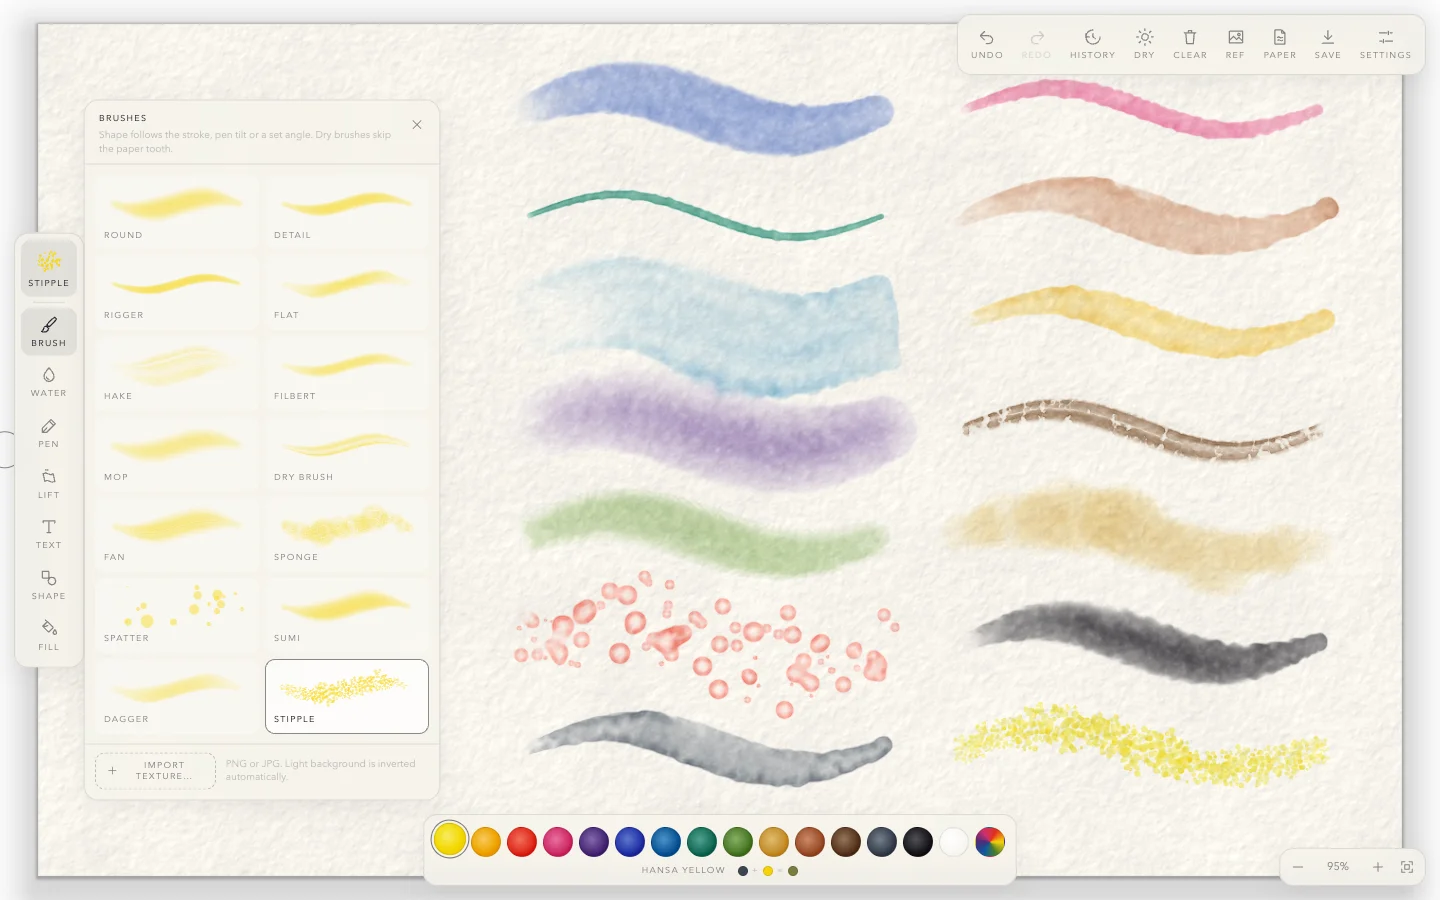Pick the Hake brush

click(x=176, y=372)
